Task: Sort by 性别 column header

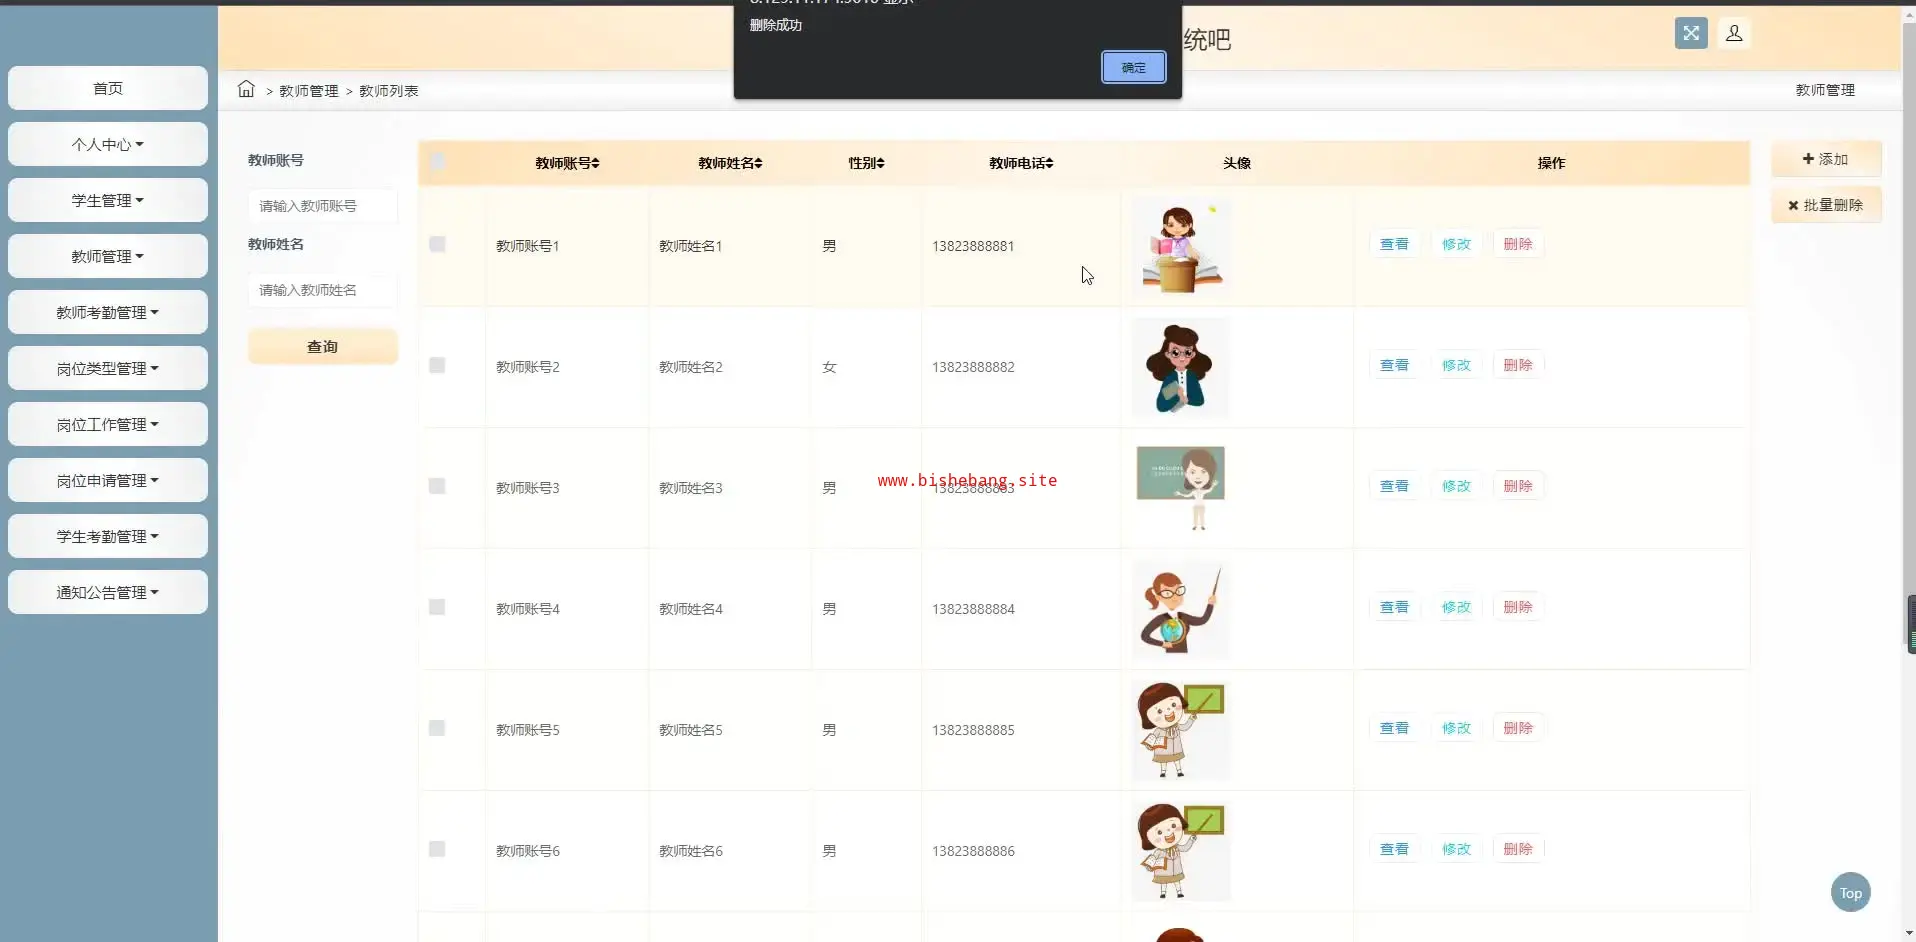Action: 866,163
